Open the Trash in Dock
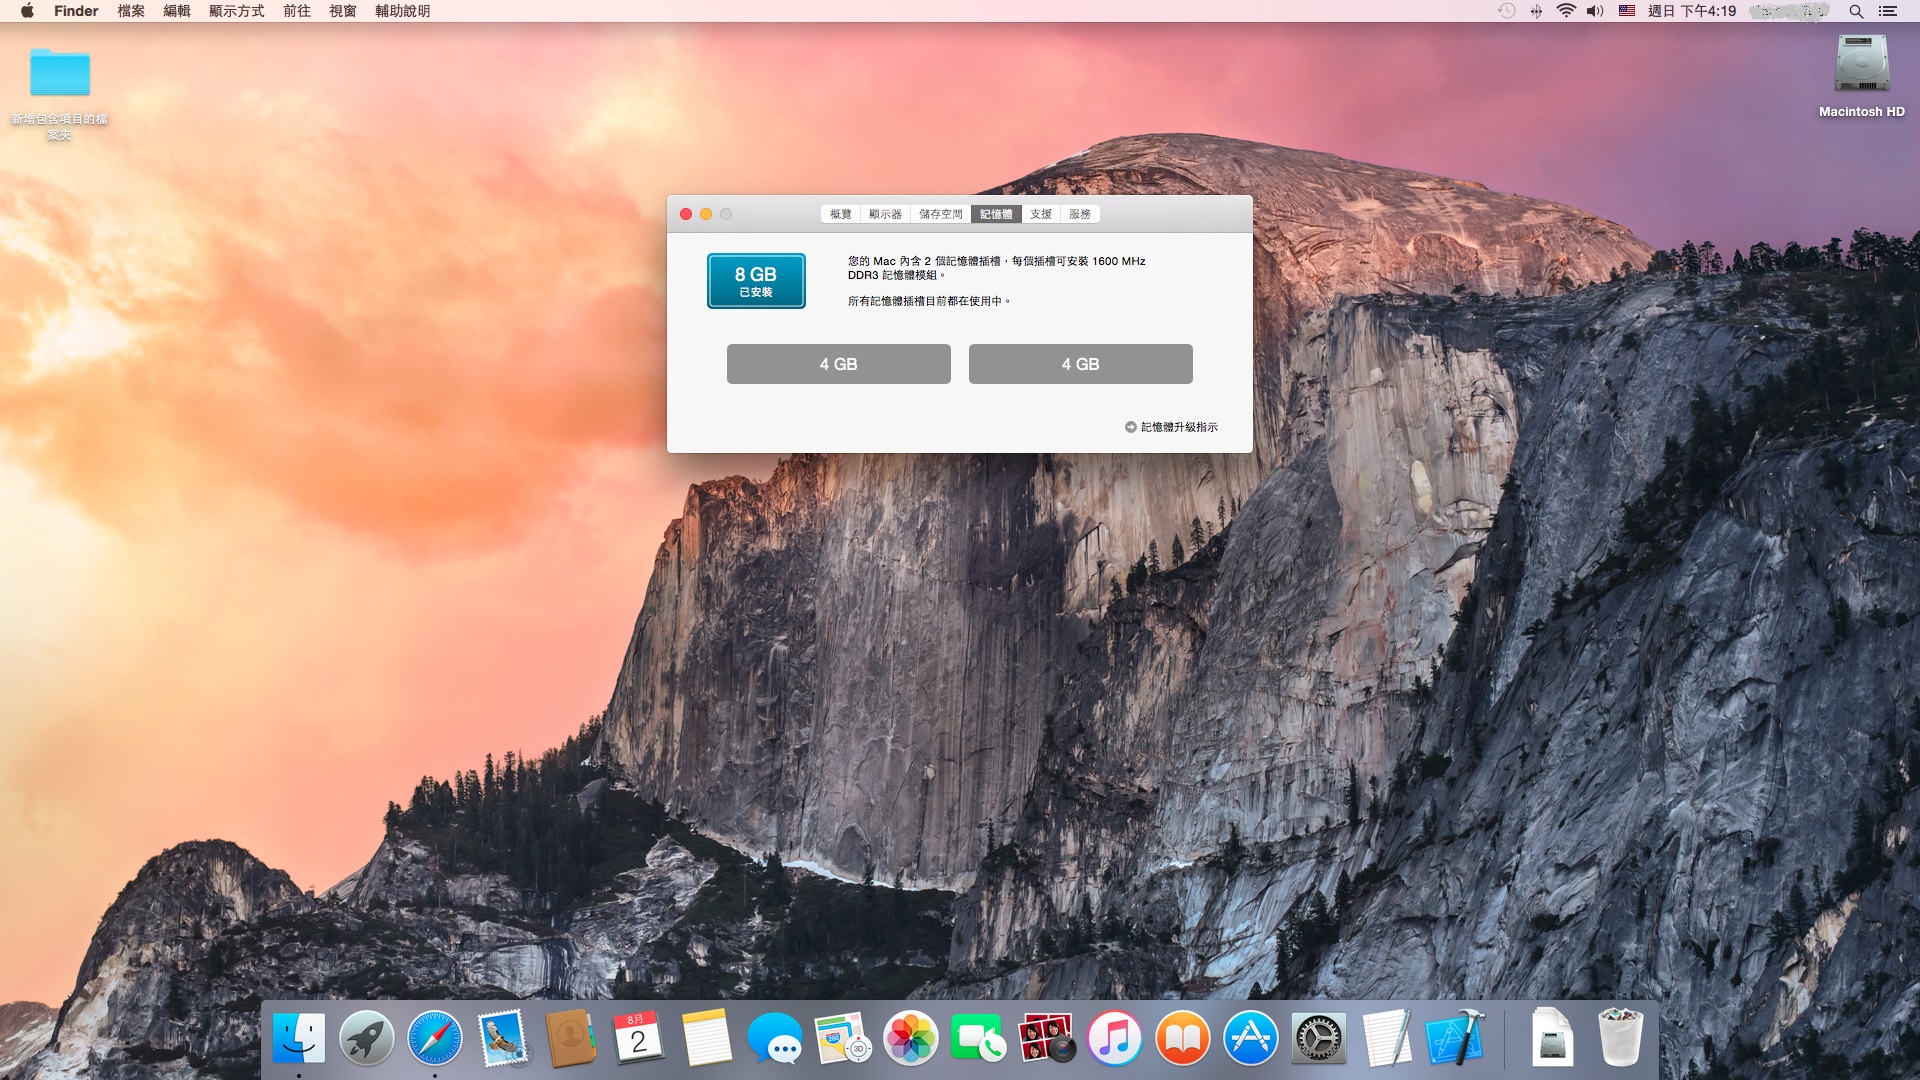1920x1080 pixels. point(1620,1038)
